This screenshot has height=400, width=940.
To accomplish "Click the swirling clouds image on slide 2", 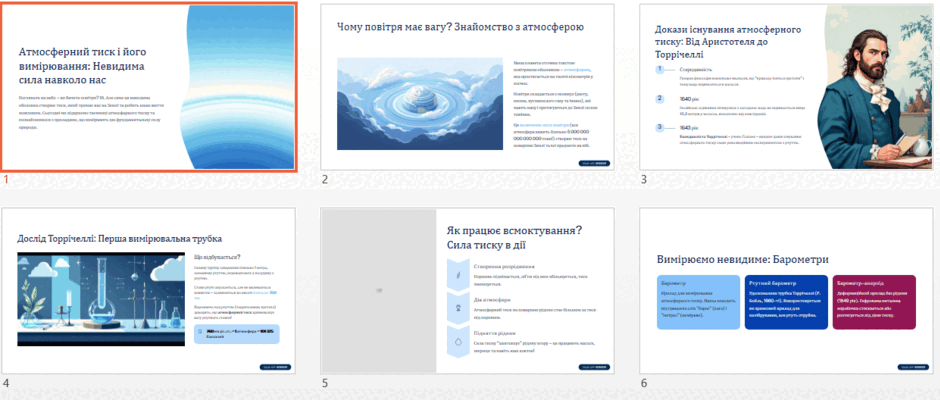I will point(420,104).
